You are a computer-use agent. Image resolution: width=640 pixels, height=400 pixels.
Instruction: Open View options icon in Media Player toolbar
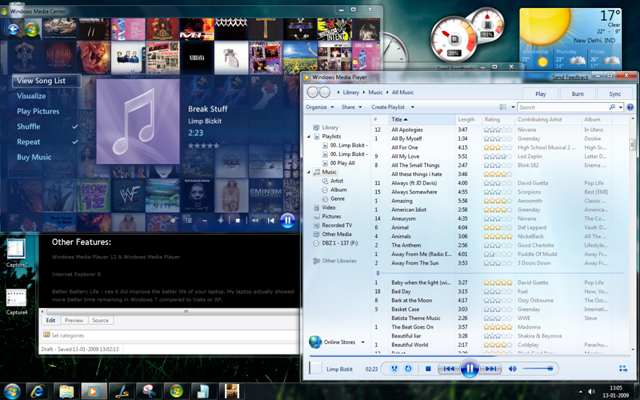pyautogui.click(x=503, y=107)
